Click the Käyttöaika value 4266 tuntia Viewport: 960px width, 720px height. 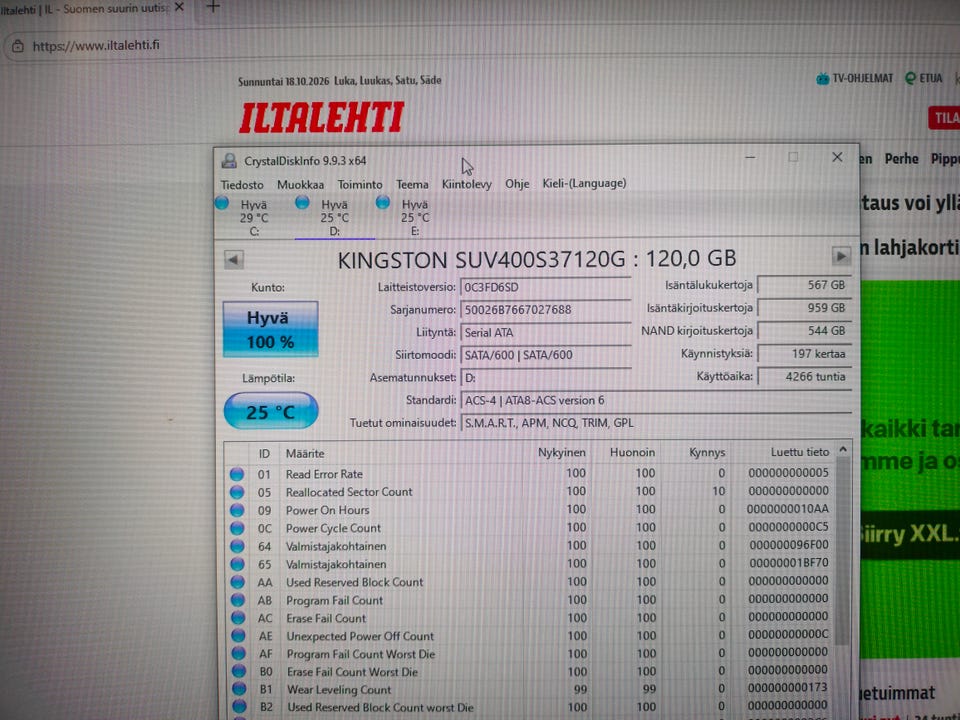click(804, 377)
